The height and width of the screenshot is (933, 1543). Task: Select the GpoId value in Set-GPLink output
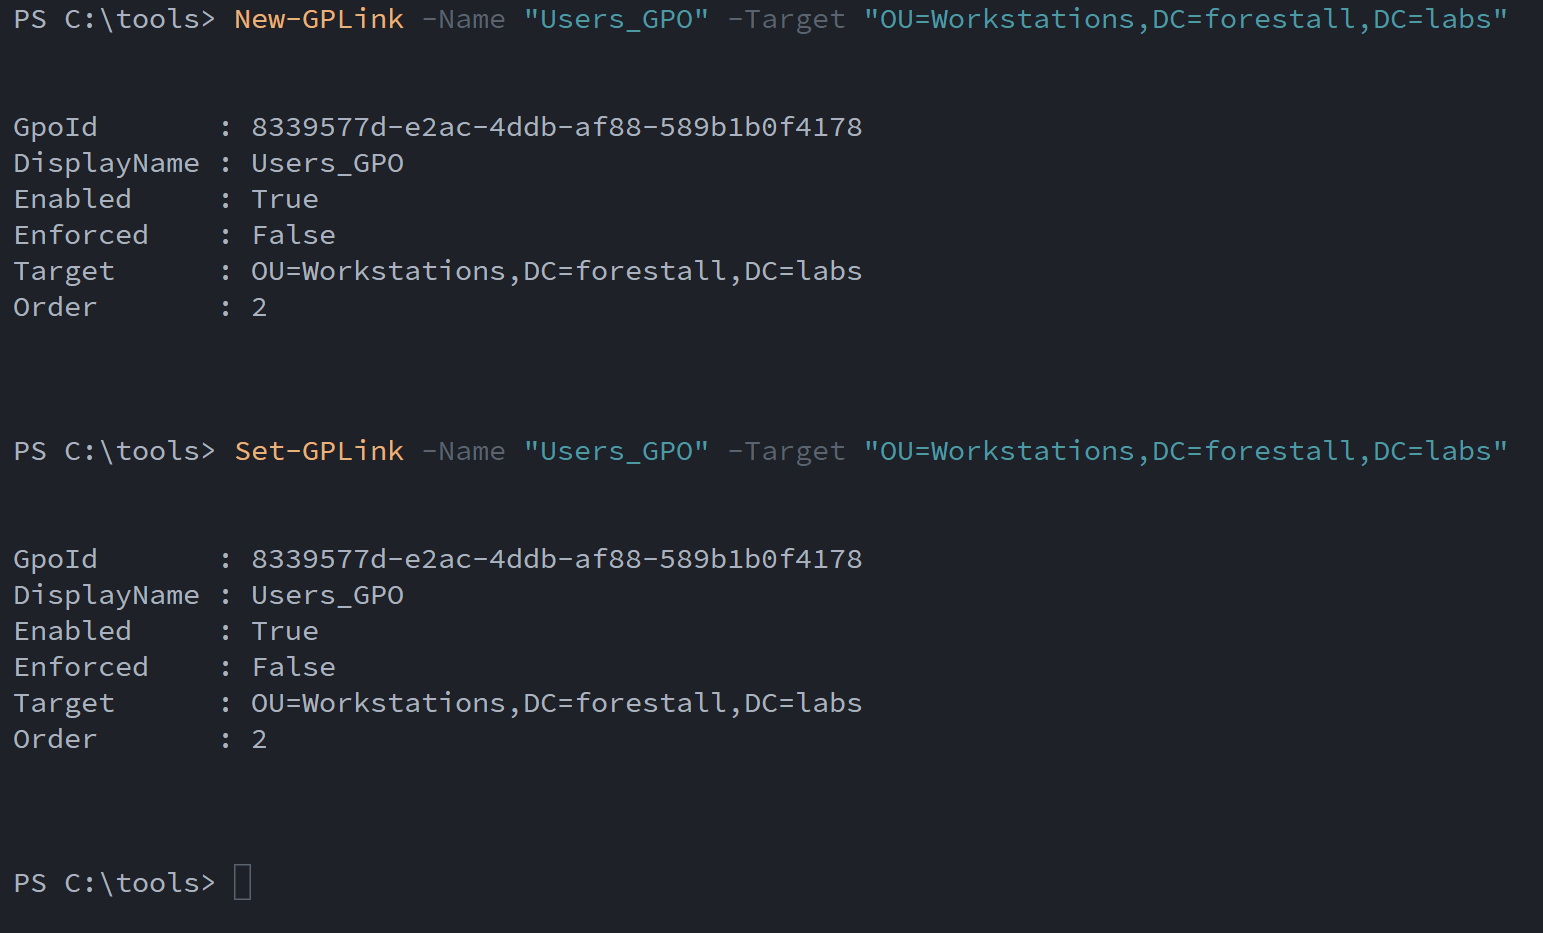pos(556,559)
